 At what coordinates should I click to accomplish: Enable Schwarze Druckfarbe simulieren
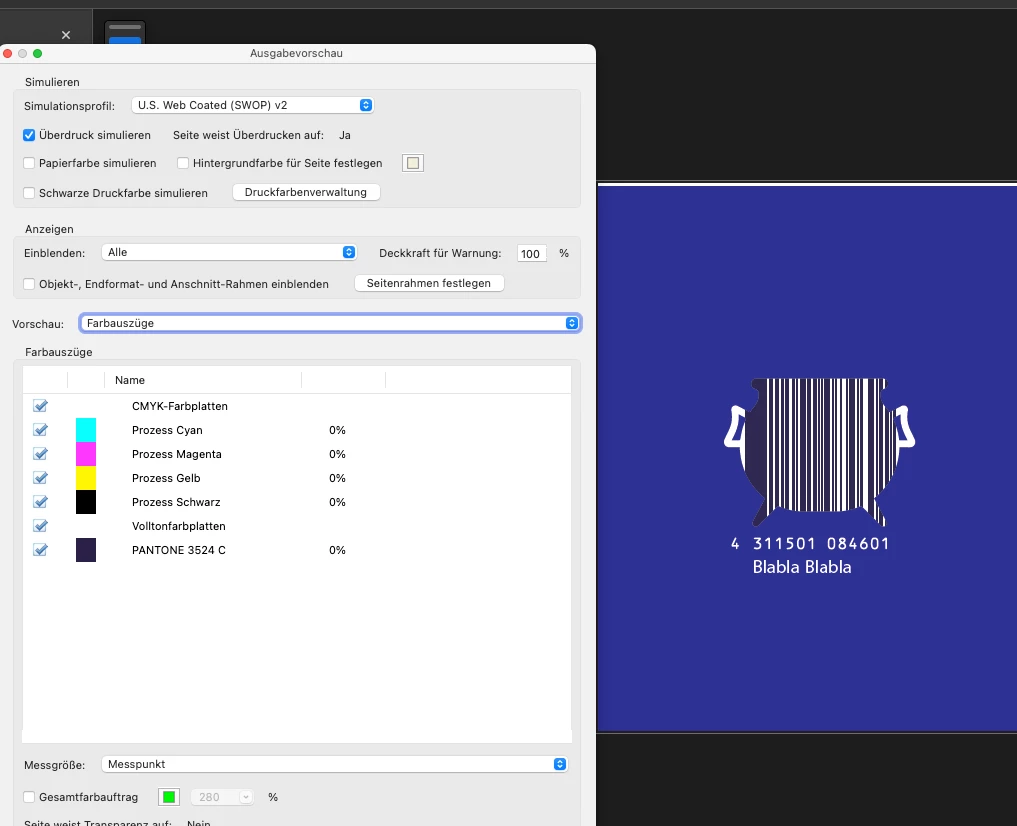29,193
